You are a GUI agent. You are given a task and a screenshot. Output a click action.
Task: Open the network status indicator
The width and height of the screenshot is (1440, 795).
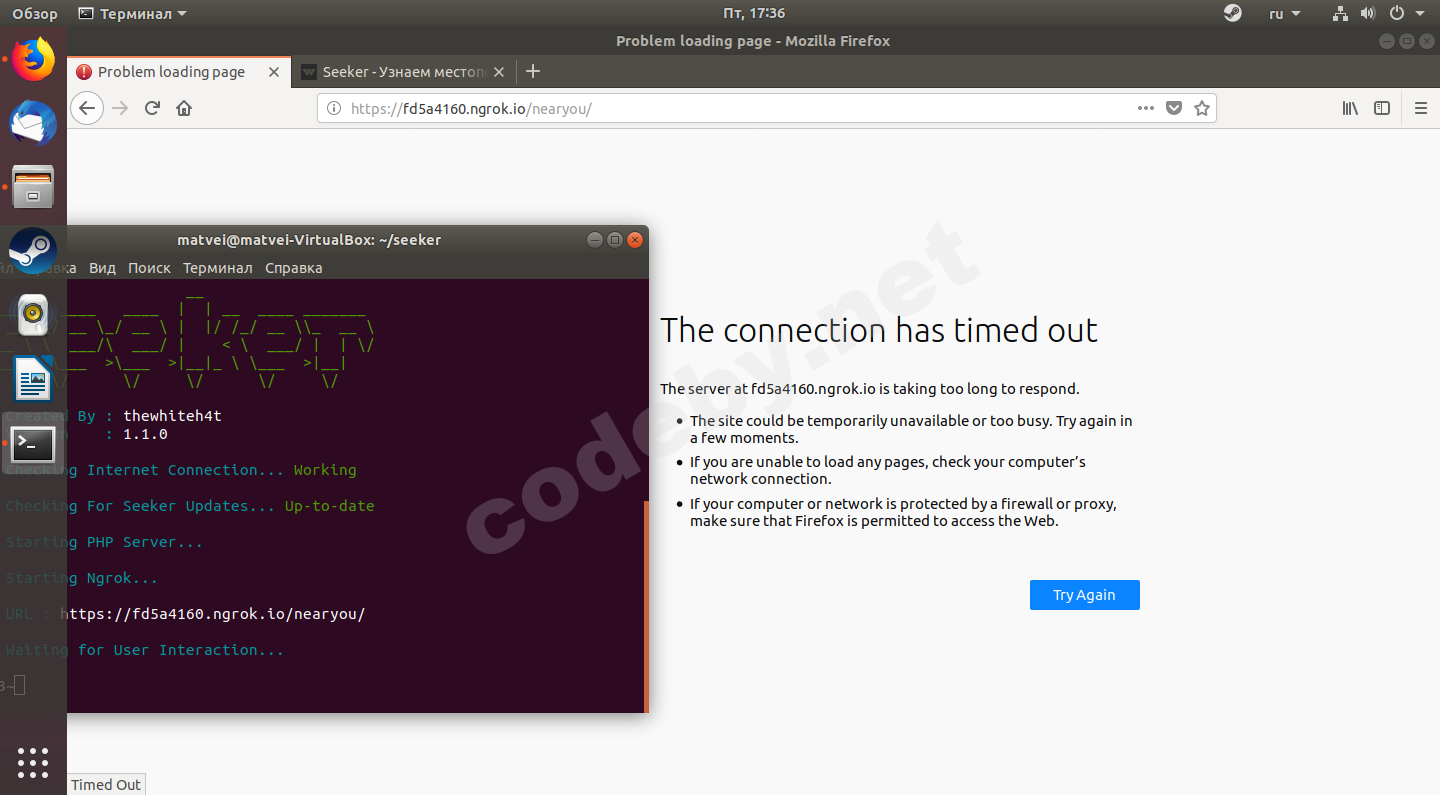1341,14
